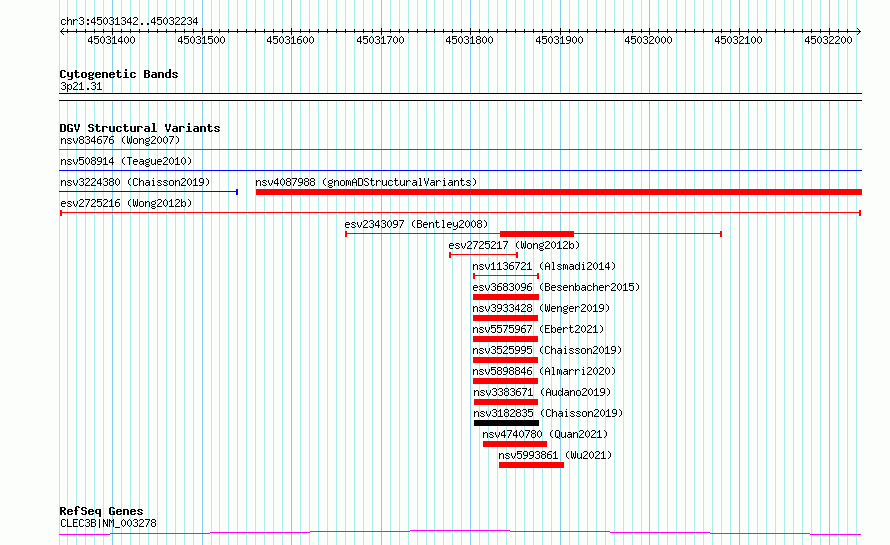This screenshot has height=545, width=890.
Task: Select the nsv508914 (Teague2010) variant label
Action: [x=125, y=162]
